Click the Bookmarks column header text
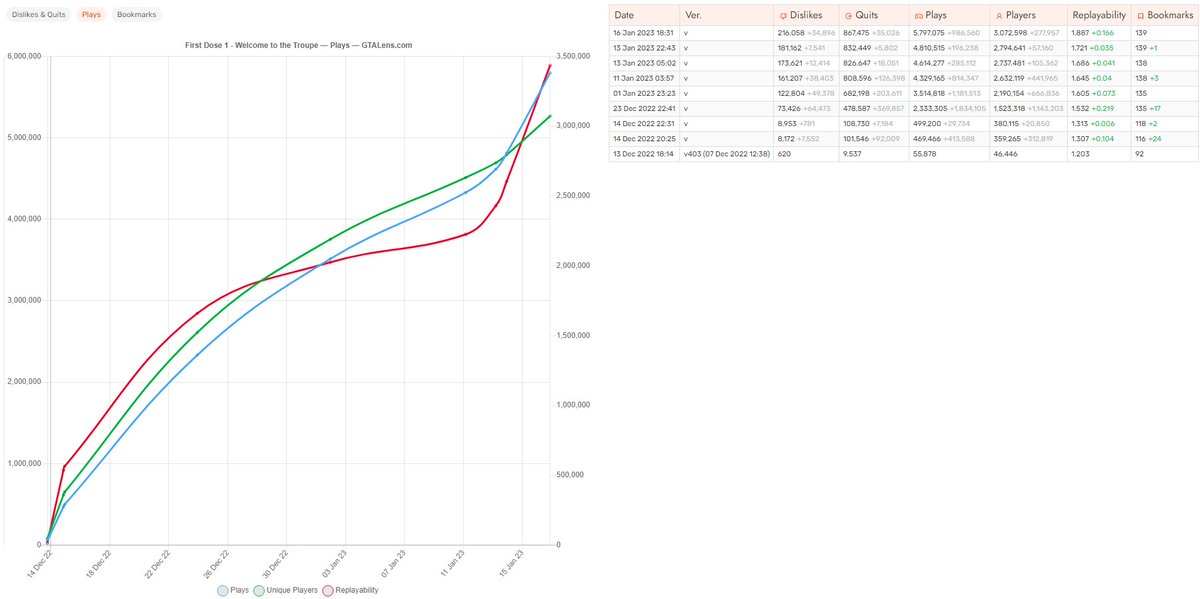 pos(1170,16)
